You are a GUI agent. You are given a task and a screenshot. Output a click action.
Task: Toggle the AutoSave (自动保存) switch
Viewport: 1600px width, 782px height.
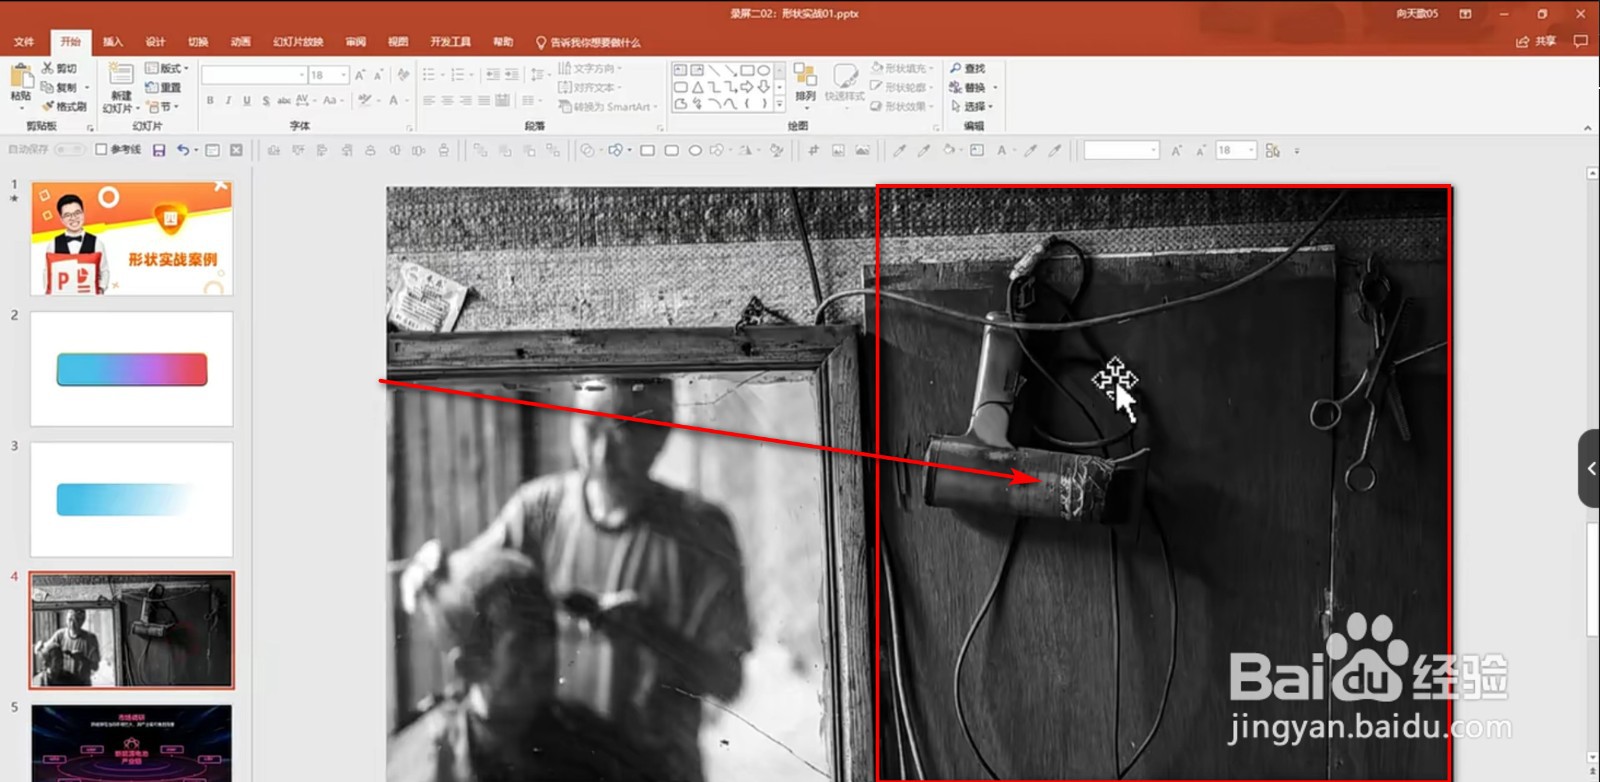point(69,149)
